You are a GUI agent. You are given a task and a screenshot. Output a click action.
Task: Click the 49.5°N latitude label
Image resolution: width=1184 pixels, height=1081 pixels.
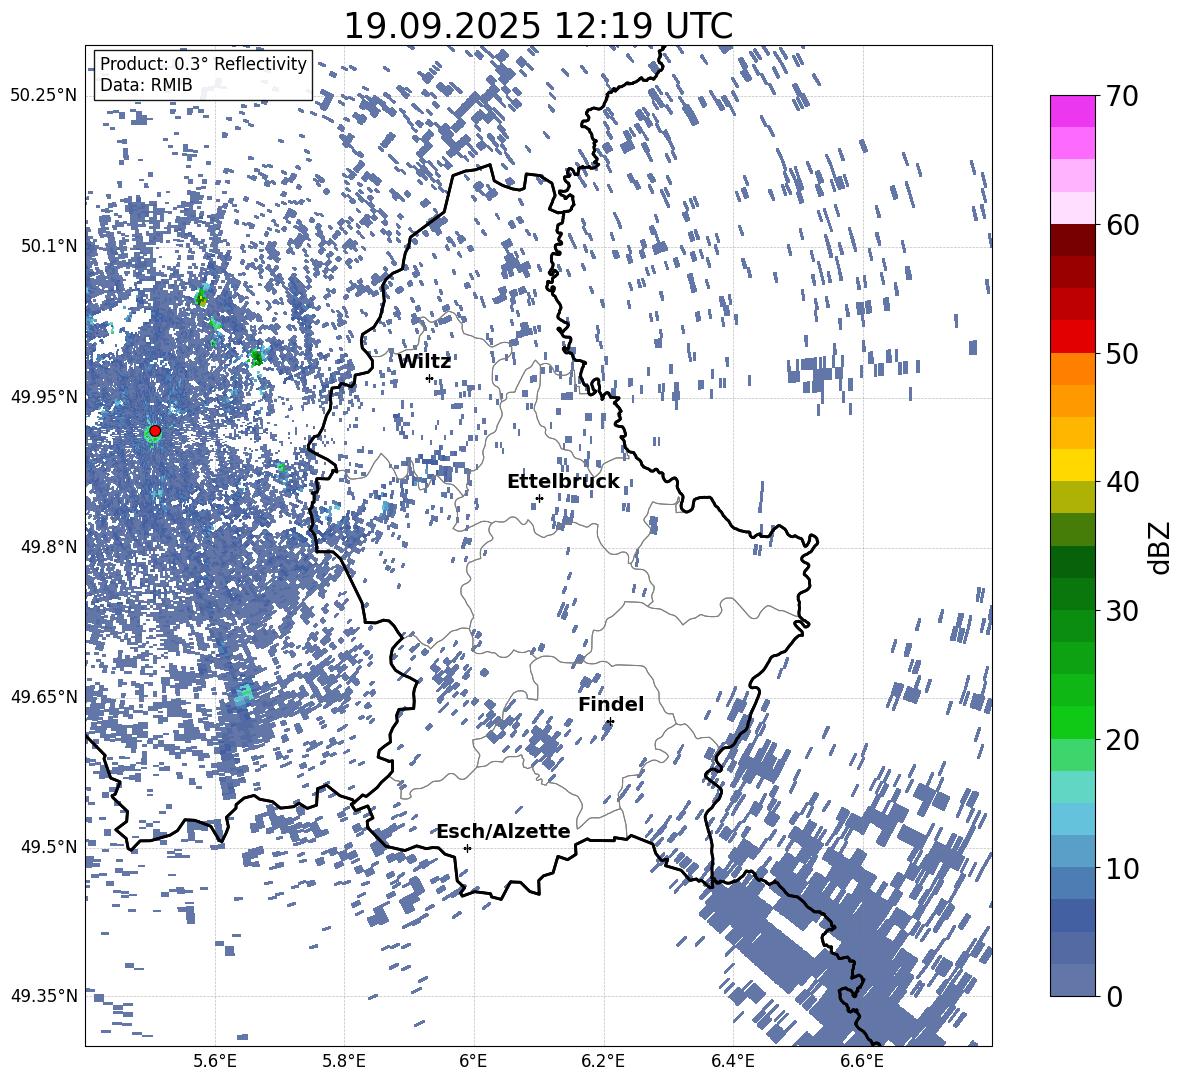pos(48,846)
